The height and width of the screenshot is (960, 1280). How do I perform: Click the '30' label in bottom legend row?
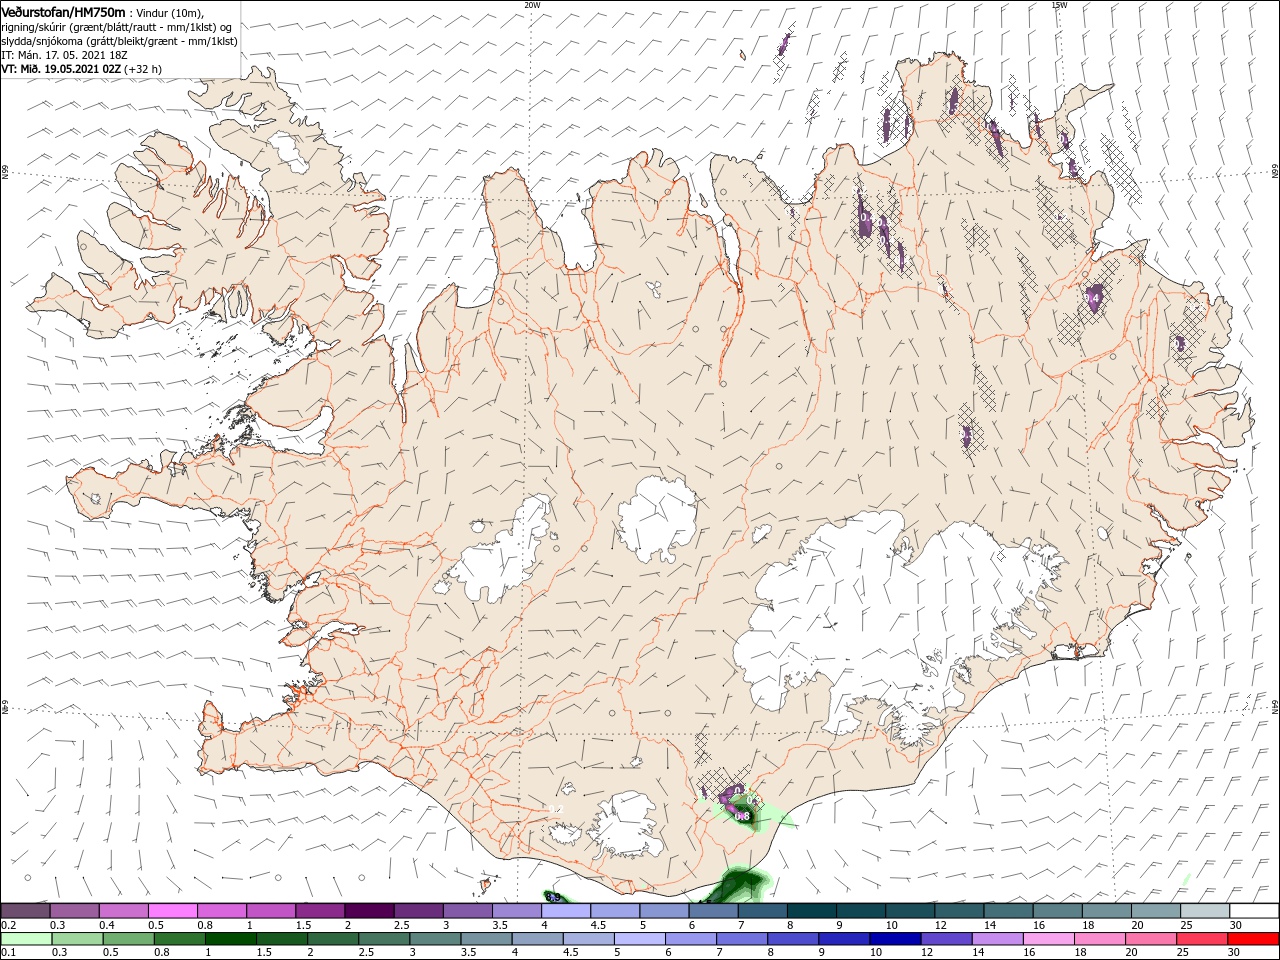coord(1235,953)
